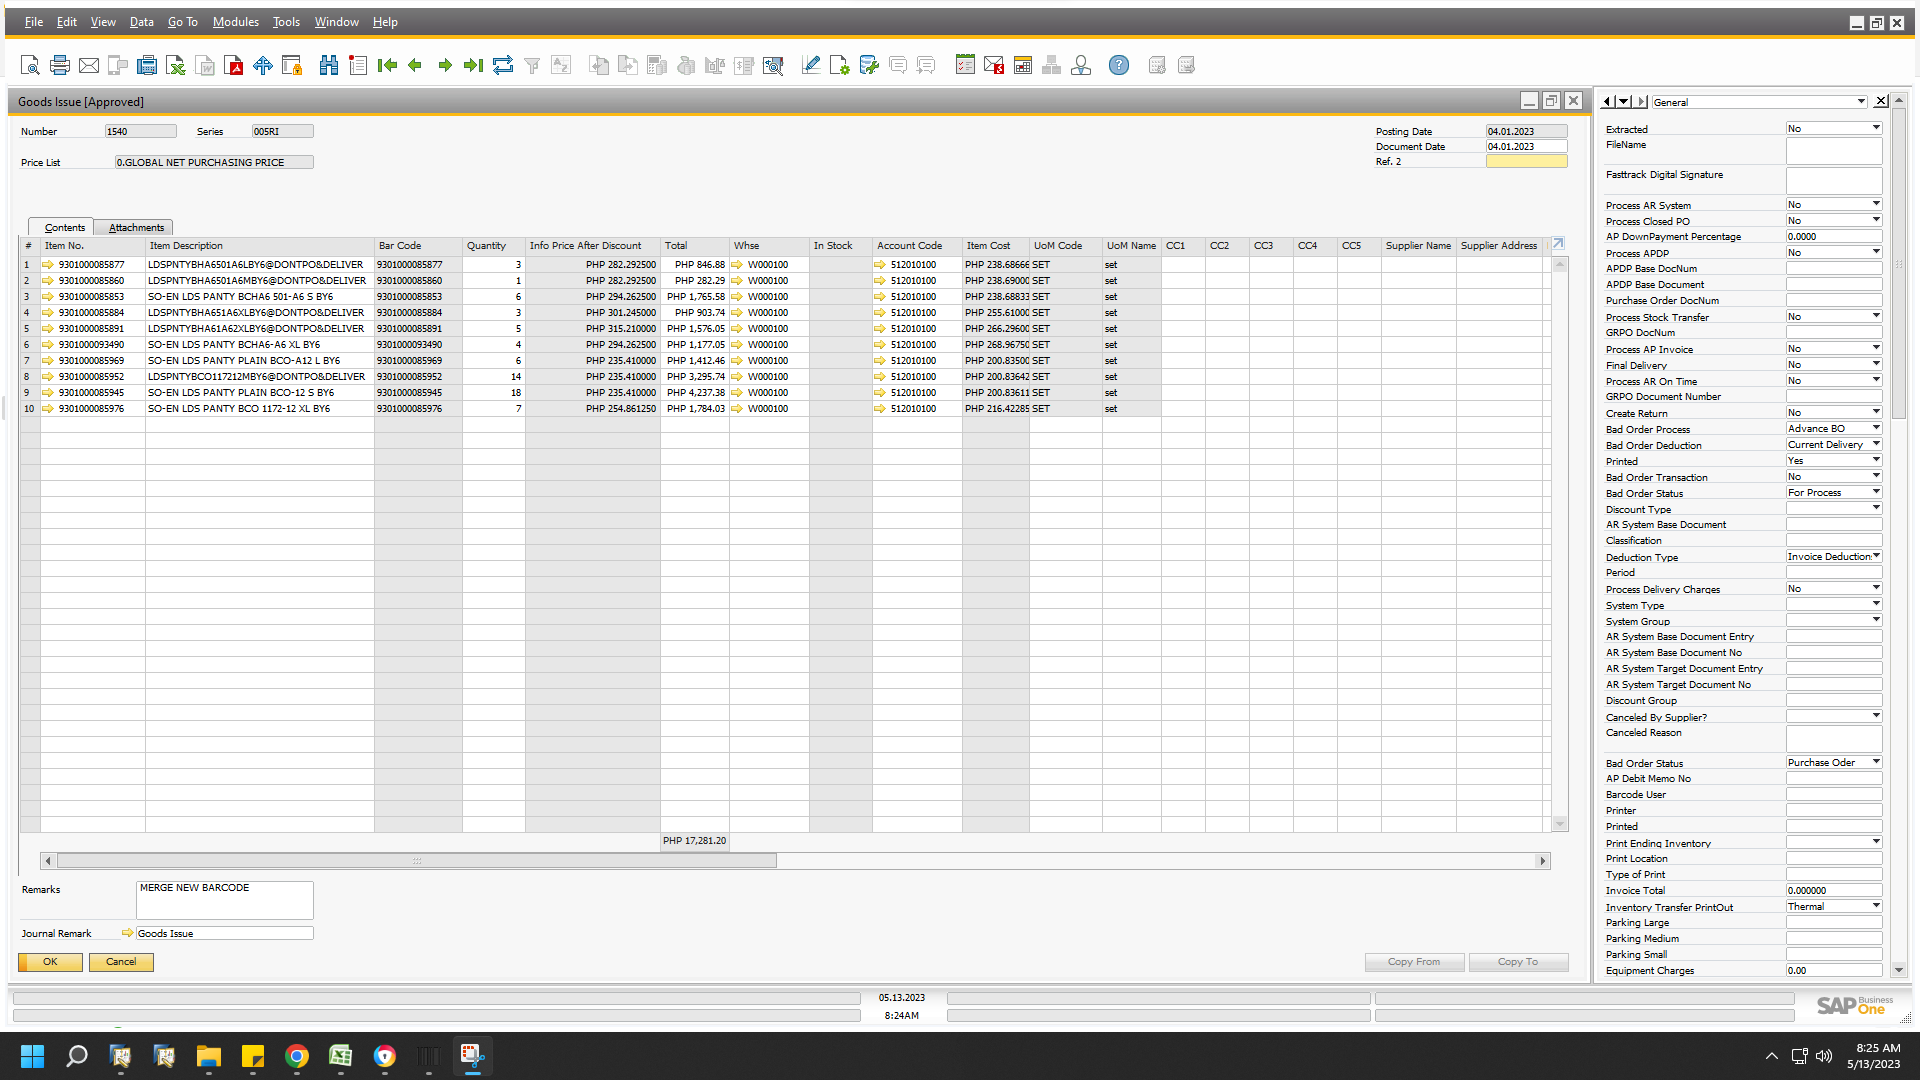Go to the previous record arrow
1920x1080 pixels.
pos(416,66)
